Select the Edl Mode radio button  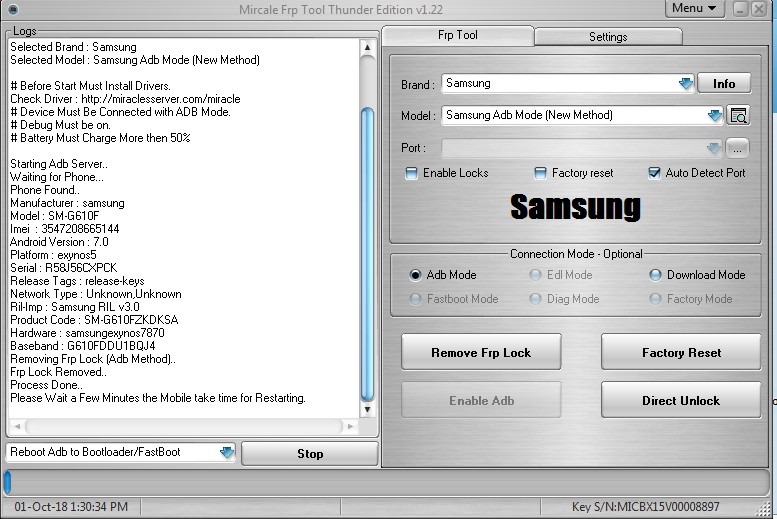535,275
